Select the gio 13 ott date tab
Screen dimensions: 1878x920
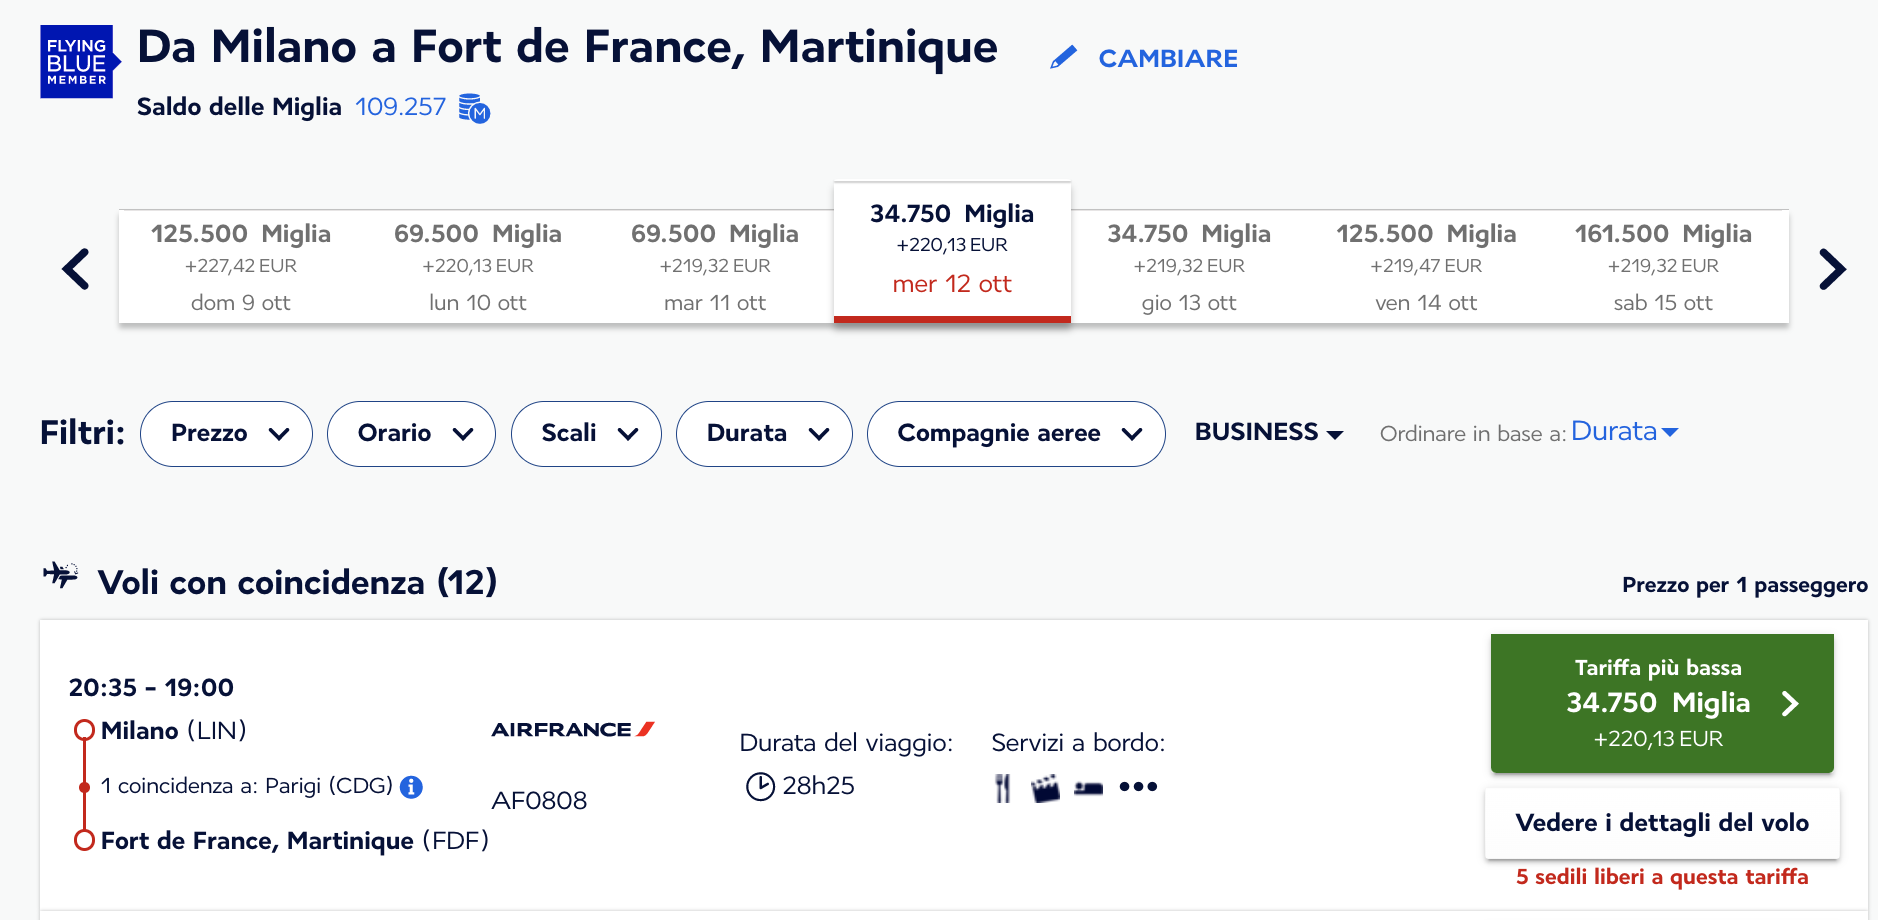[1189, 267]
